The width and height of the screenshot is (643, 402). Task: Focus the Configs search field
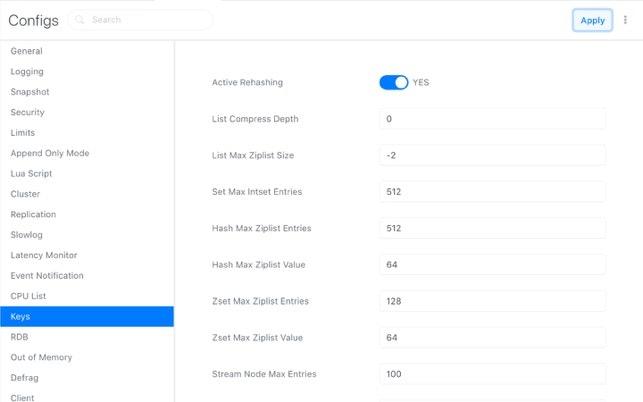tap(140, 20)
